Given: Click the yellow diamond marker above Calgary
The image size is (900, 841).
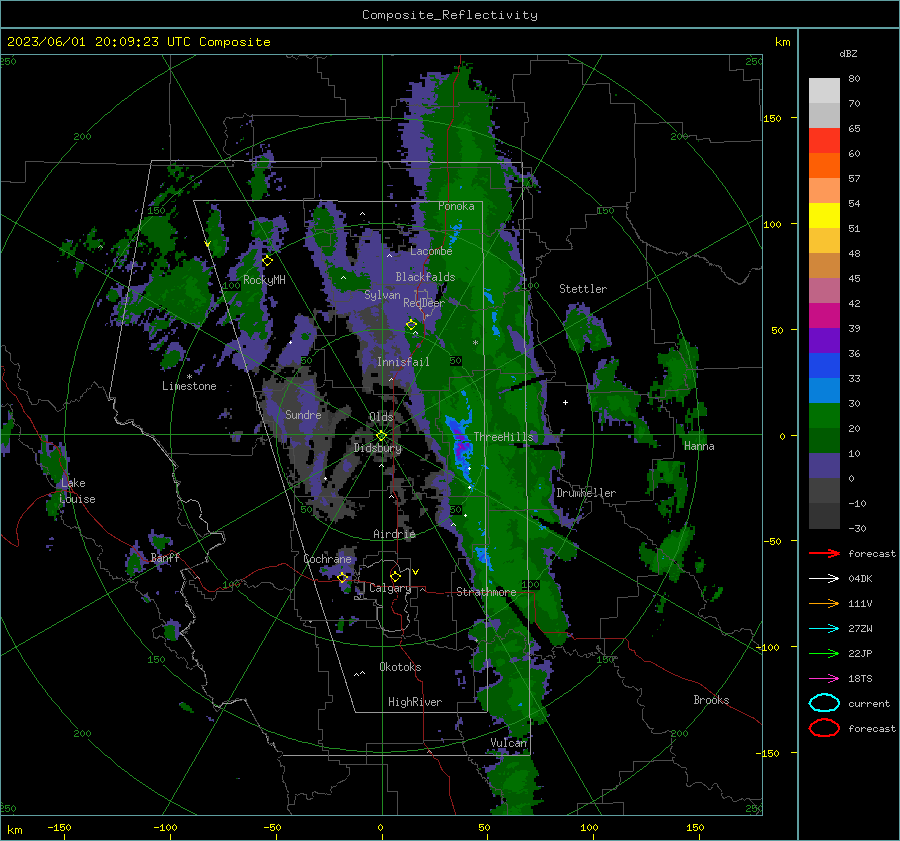Looking at the screenshot, I should pos(395,576).
